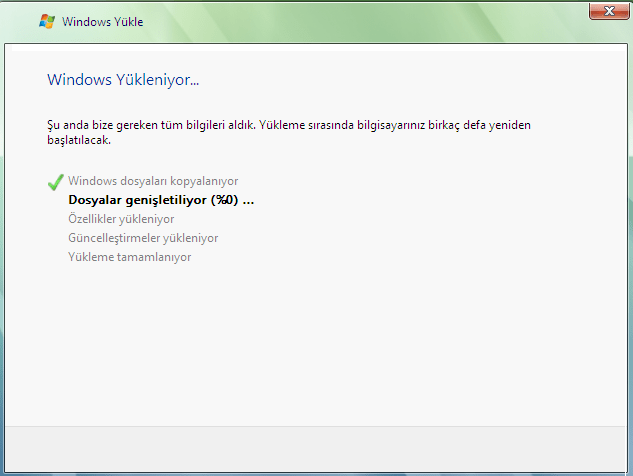Click the green checkmark next to file copying
This screenshot has width=633, height=476.
click(x=55, y=182)
